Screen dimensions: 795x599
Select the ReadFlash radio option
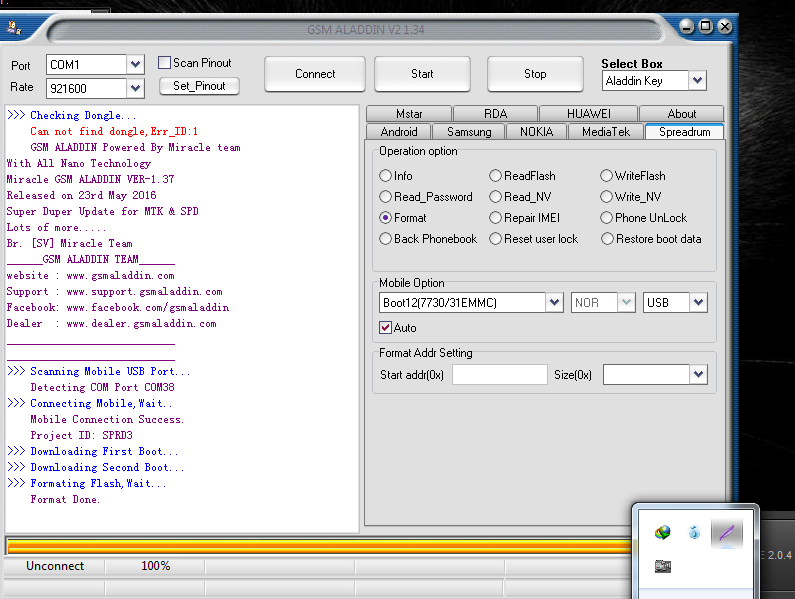496,176
